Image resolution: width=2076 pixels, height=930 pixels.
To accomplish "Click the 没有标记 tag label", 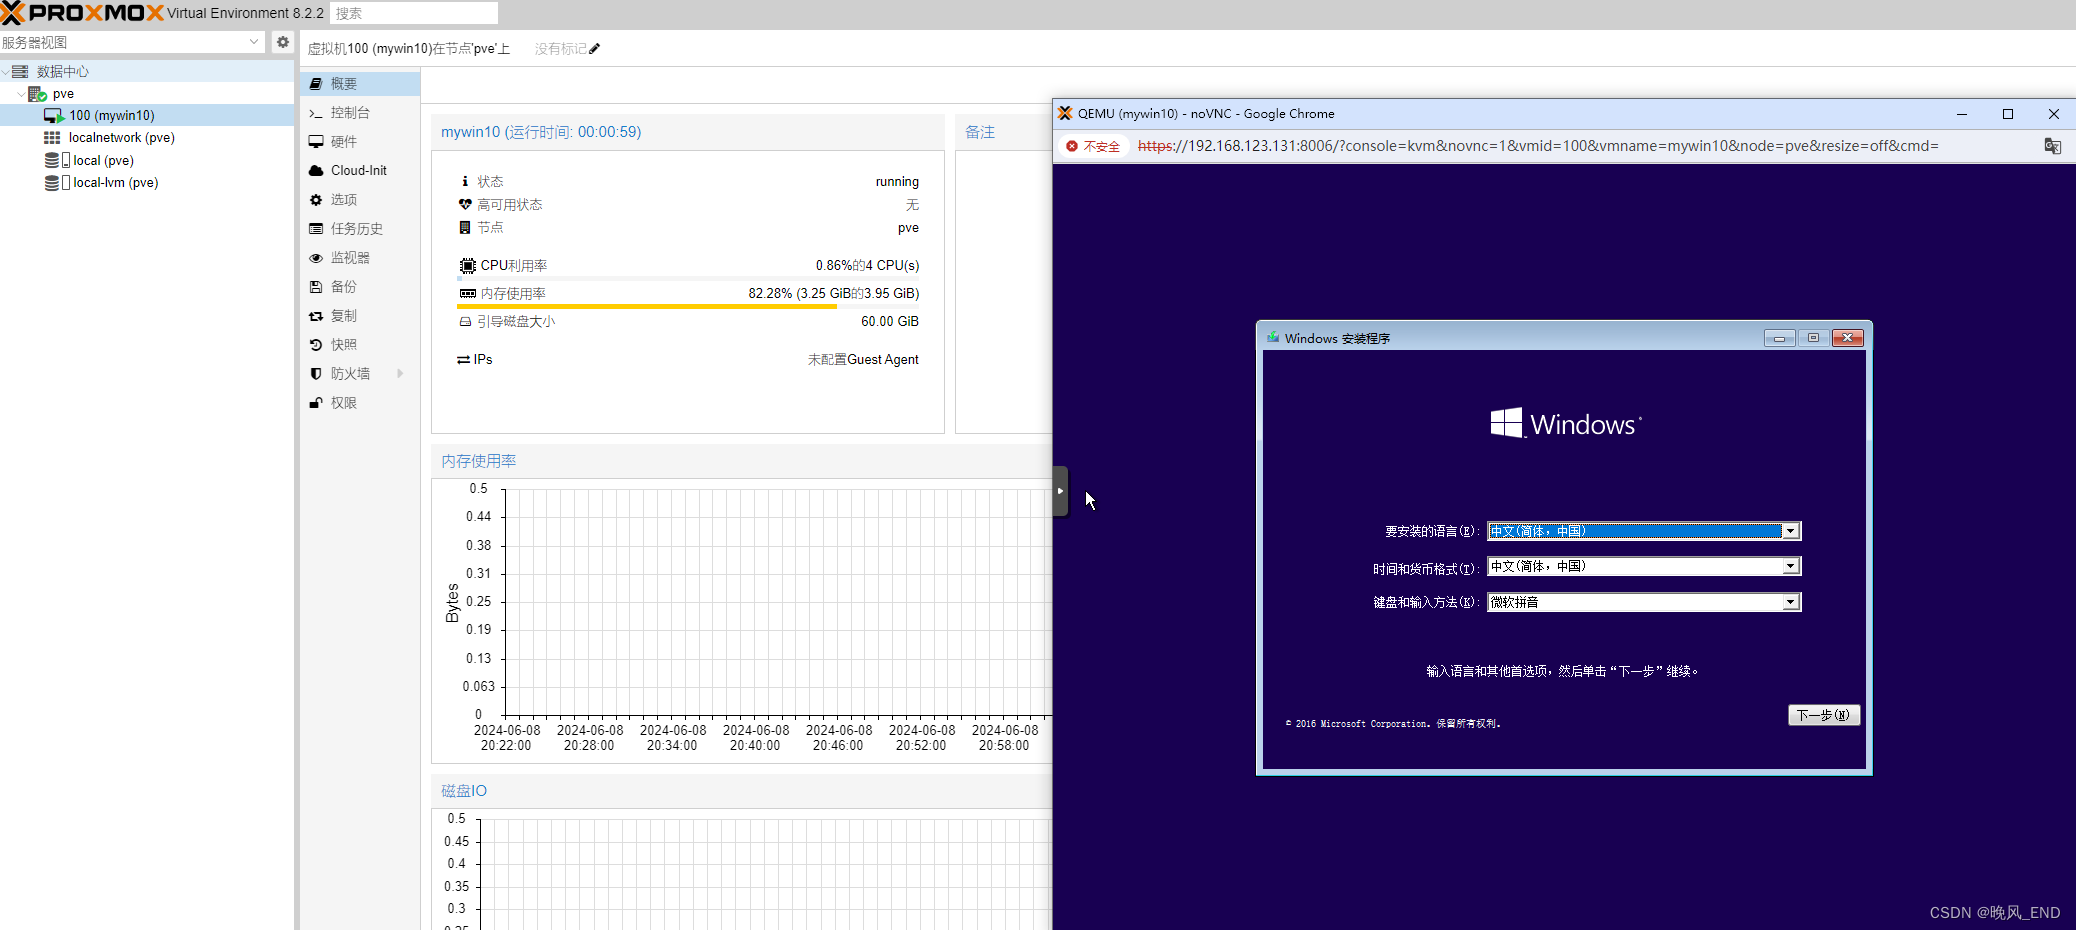I will click(x=561, y=49).
